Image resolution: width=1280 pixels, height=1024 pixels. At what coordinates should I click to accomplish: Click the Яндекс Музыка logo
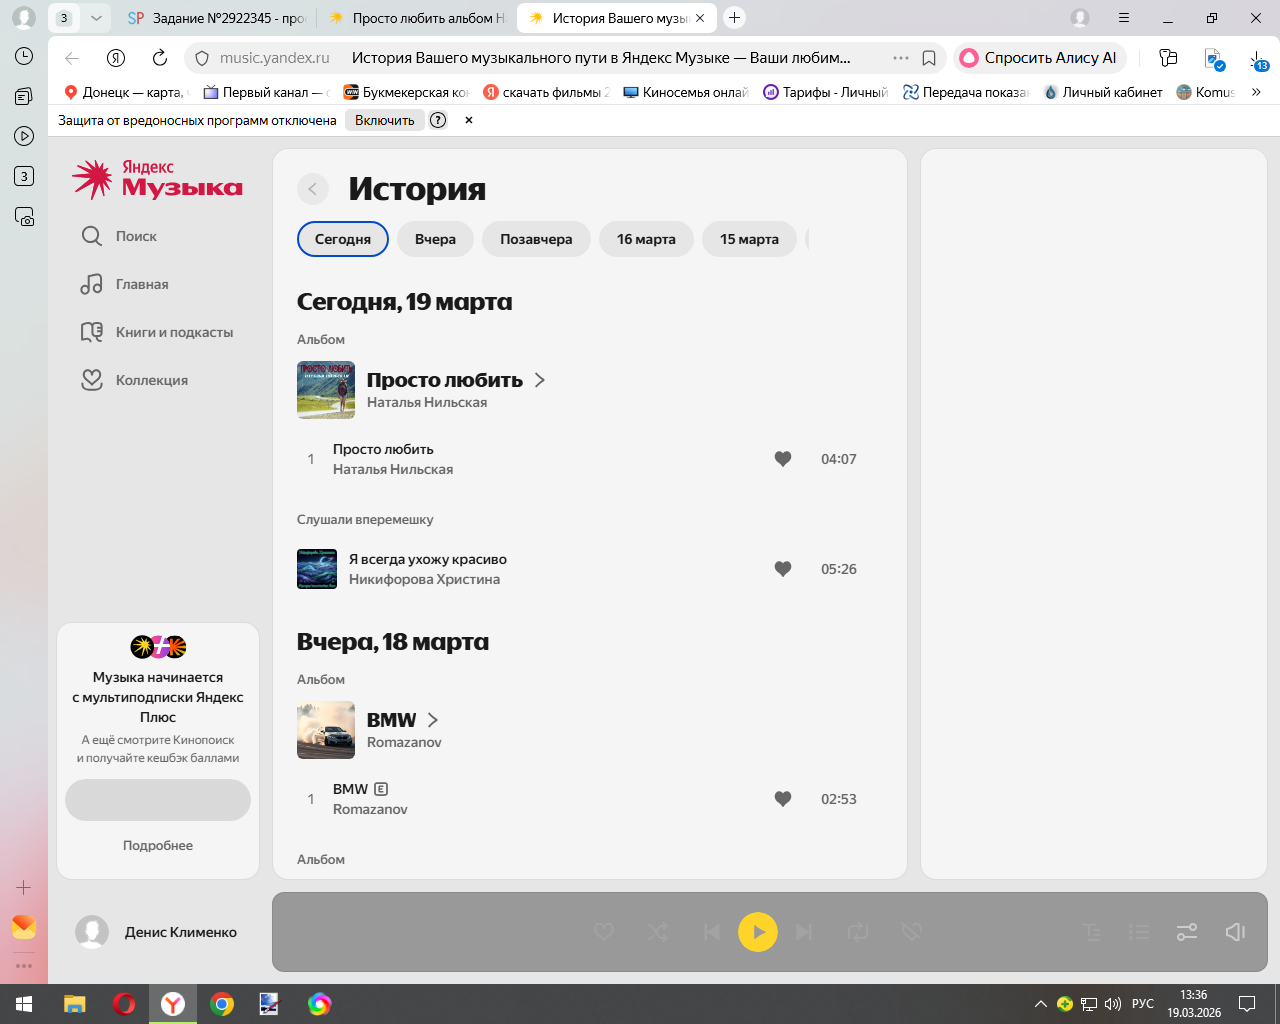coord(157,179)
